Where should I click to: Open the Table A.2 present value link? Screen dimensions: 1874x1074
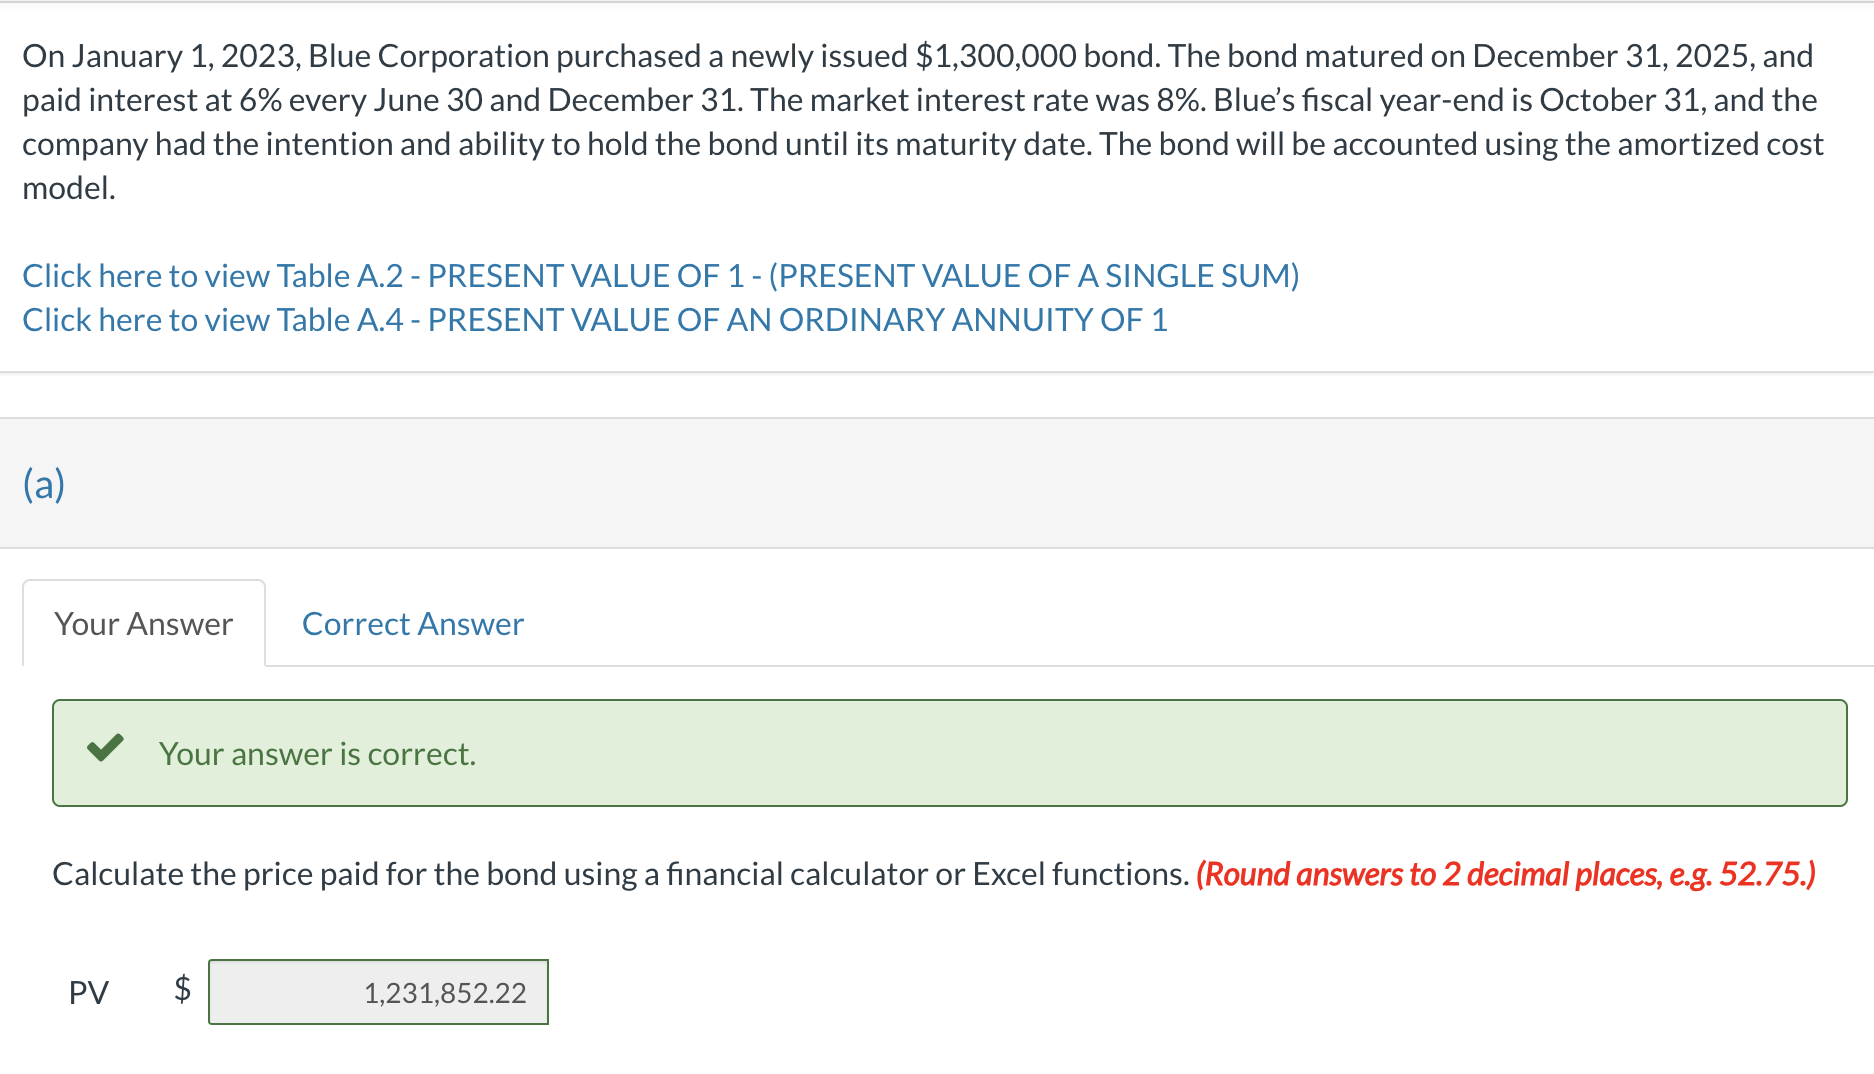[660, 276]
